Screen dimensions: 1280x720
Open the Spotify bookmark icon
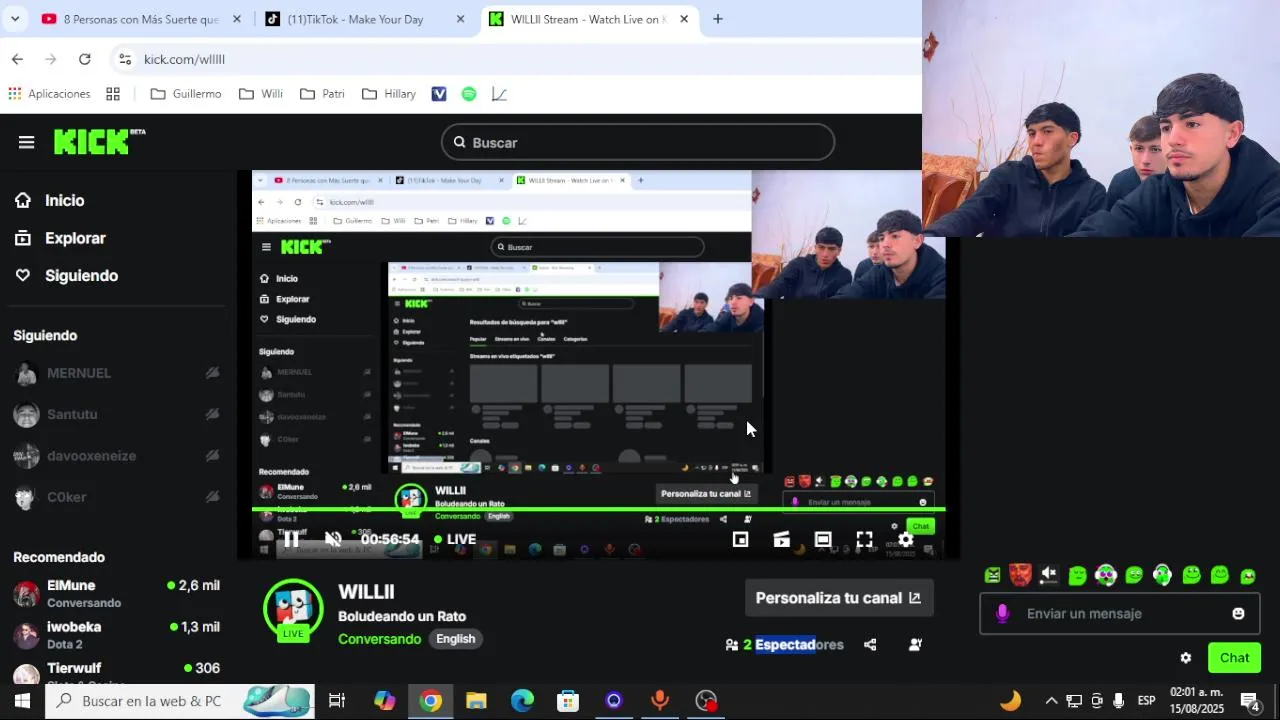coord(469,94)
